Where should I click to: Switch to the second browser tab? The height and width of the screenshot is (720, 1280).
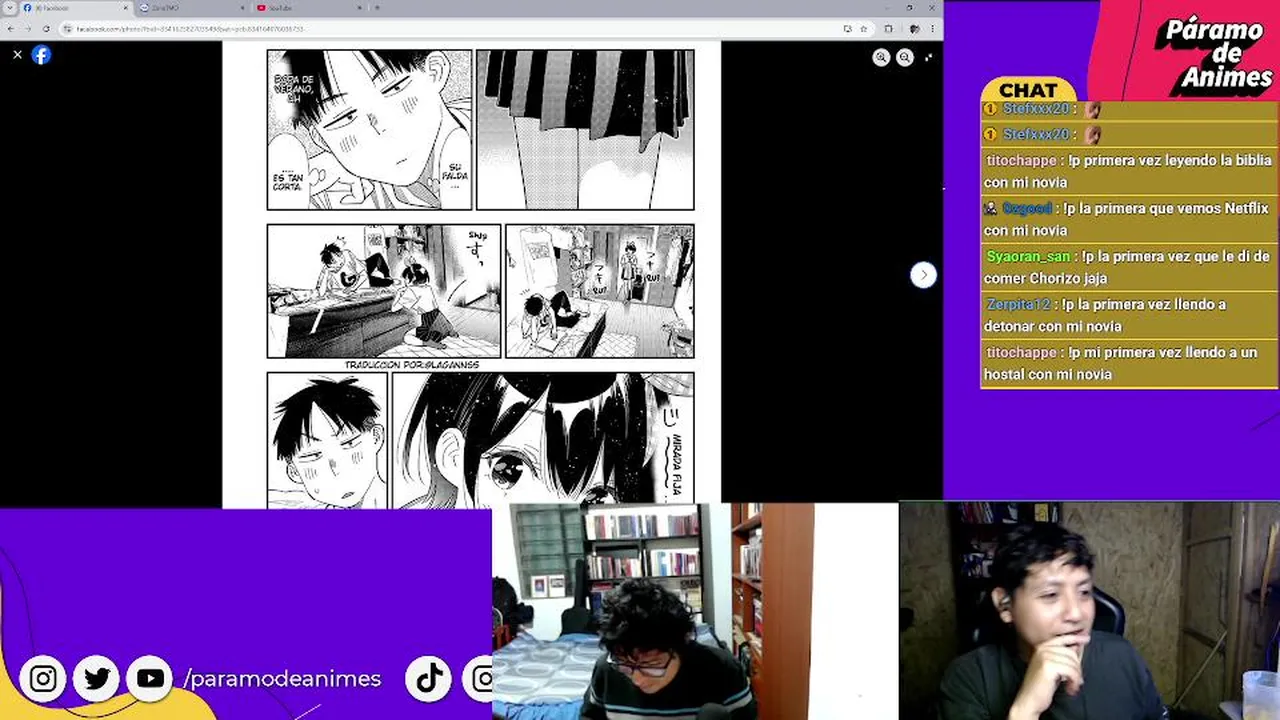(192, 8)
